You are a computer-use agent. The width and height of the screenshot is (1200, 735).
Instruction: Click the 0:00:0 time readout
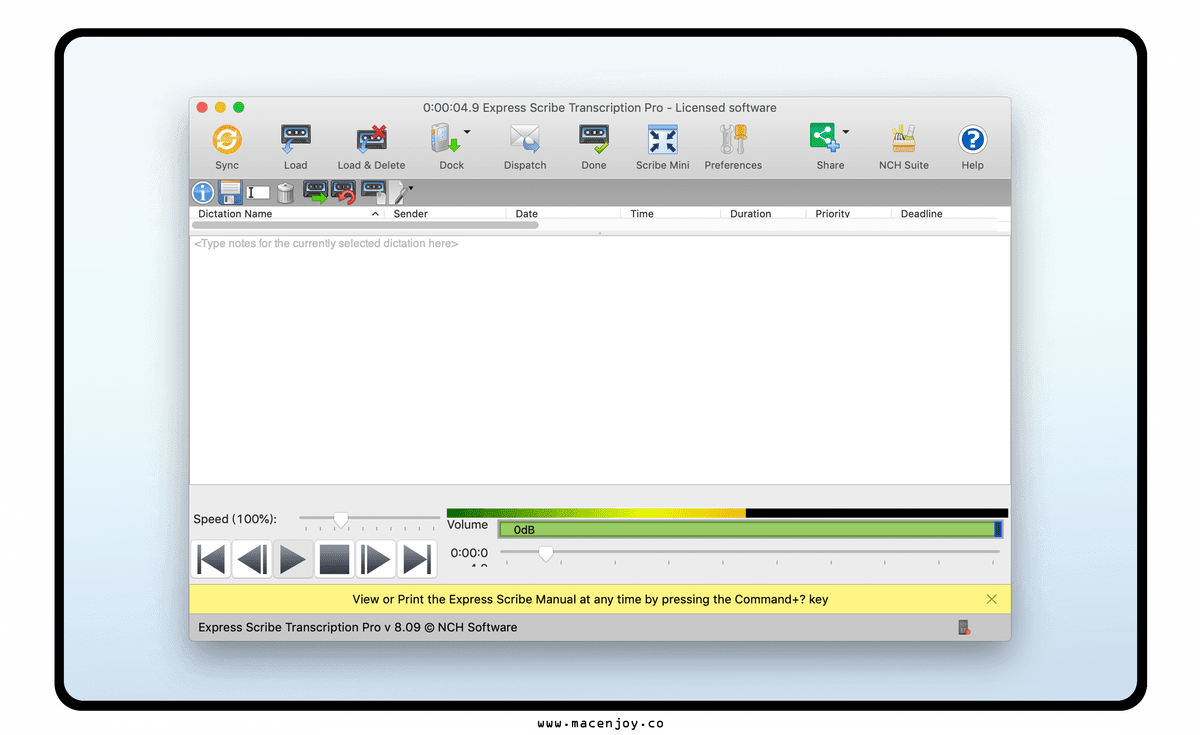[469, 553]
